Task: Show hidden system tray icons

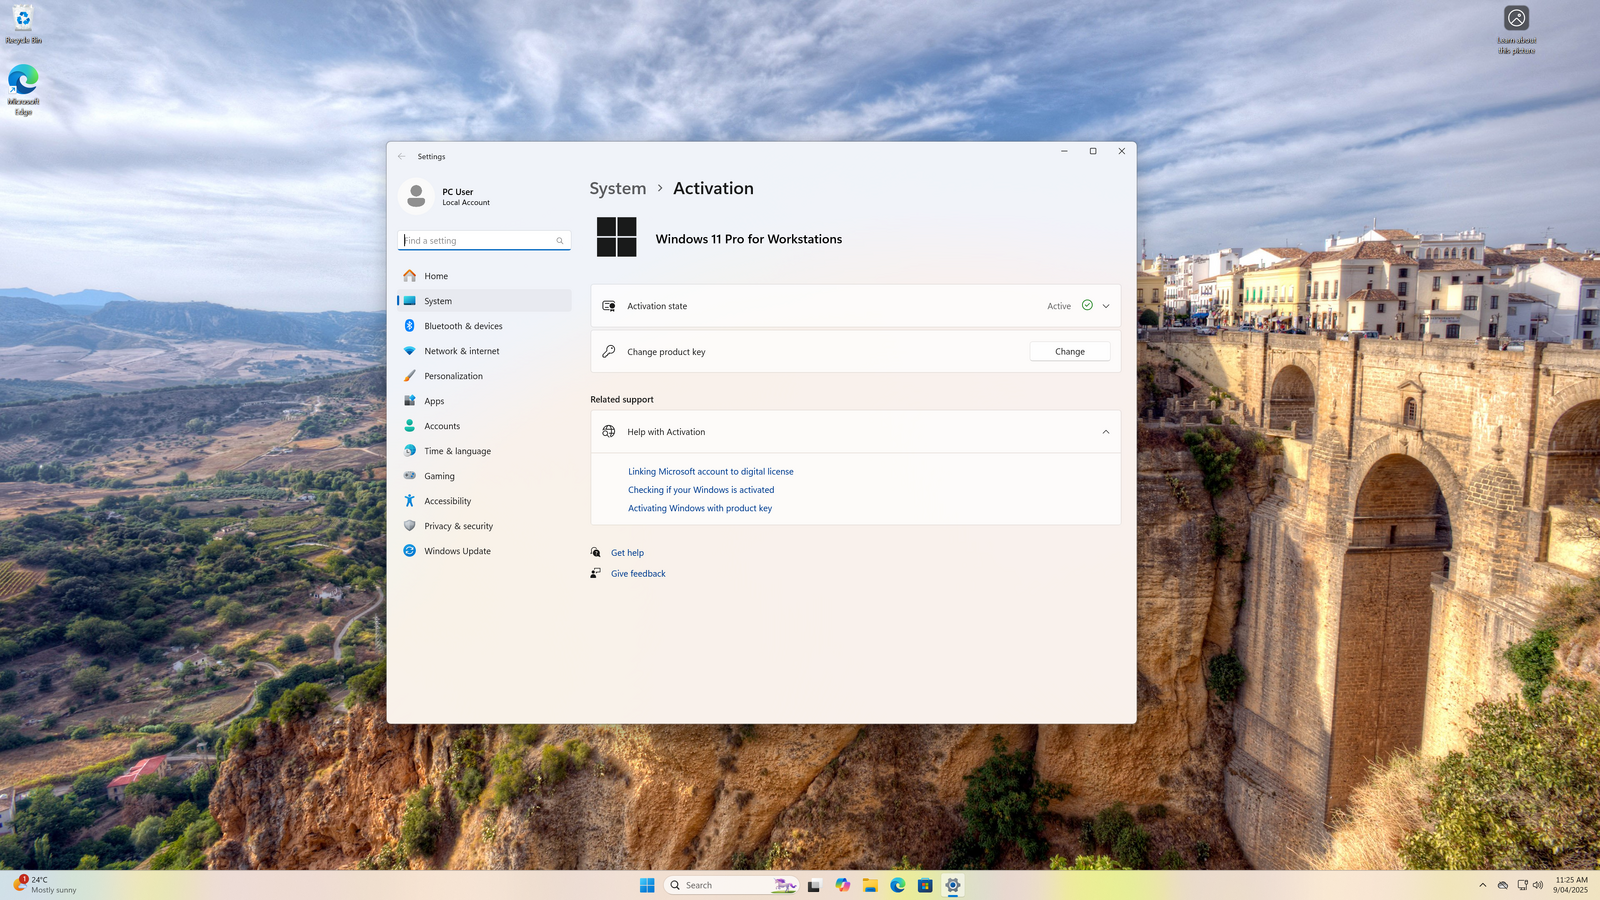Action: click(1482, 885)
